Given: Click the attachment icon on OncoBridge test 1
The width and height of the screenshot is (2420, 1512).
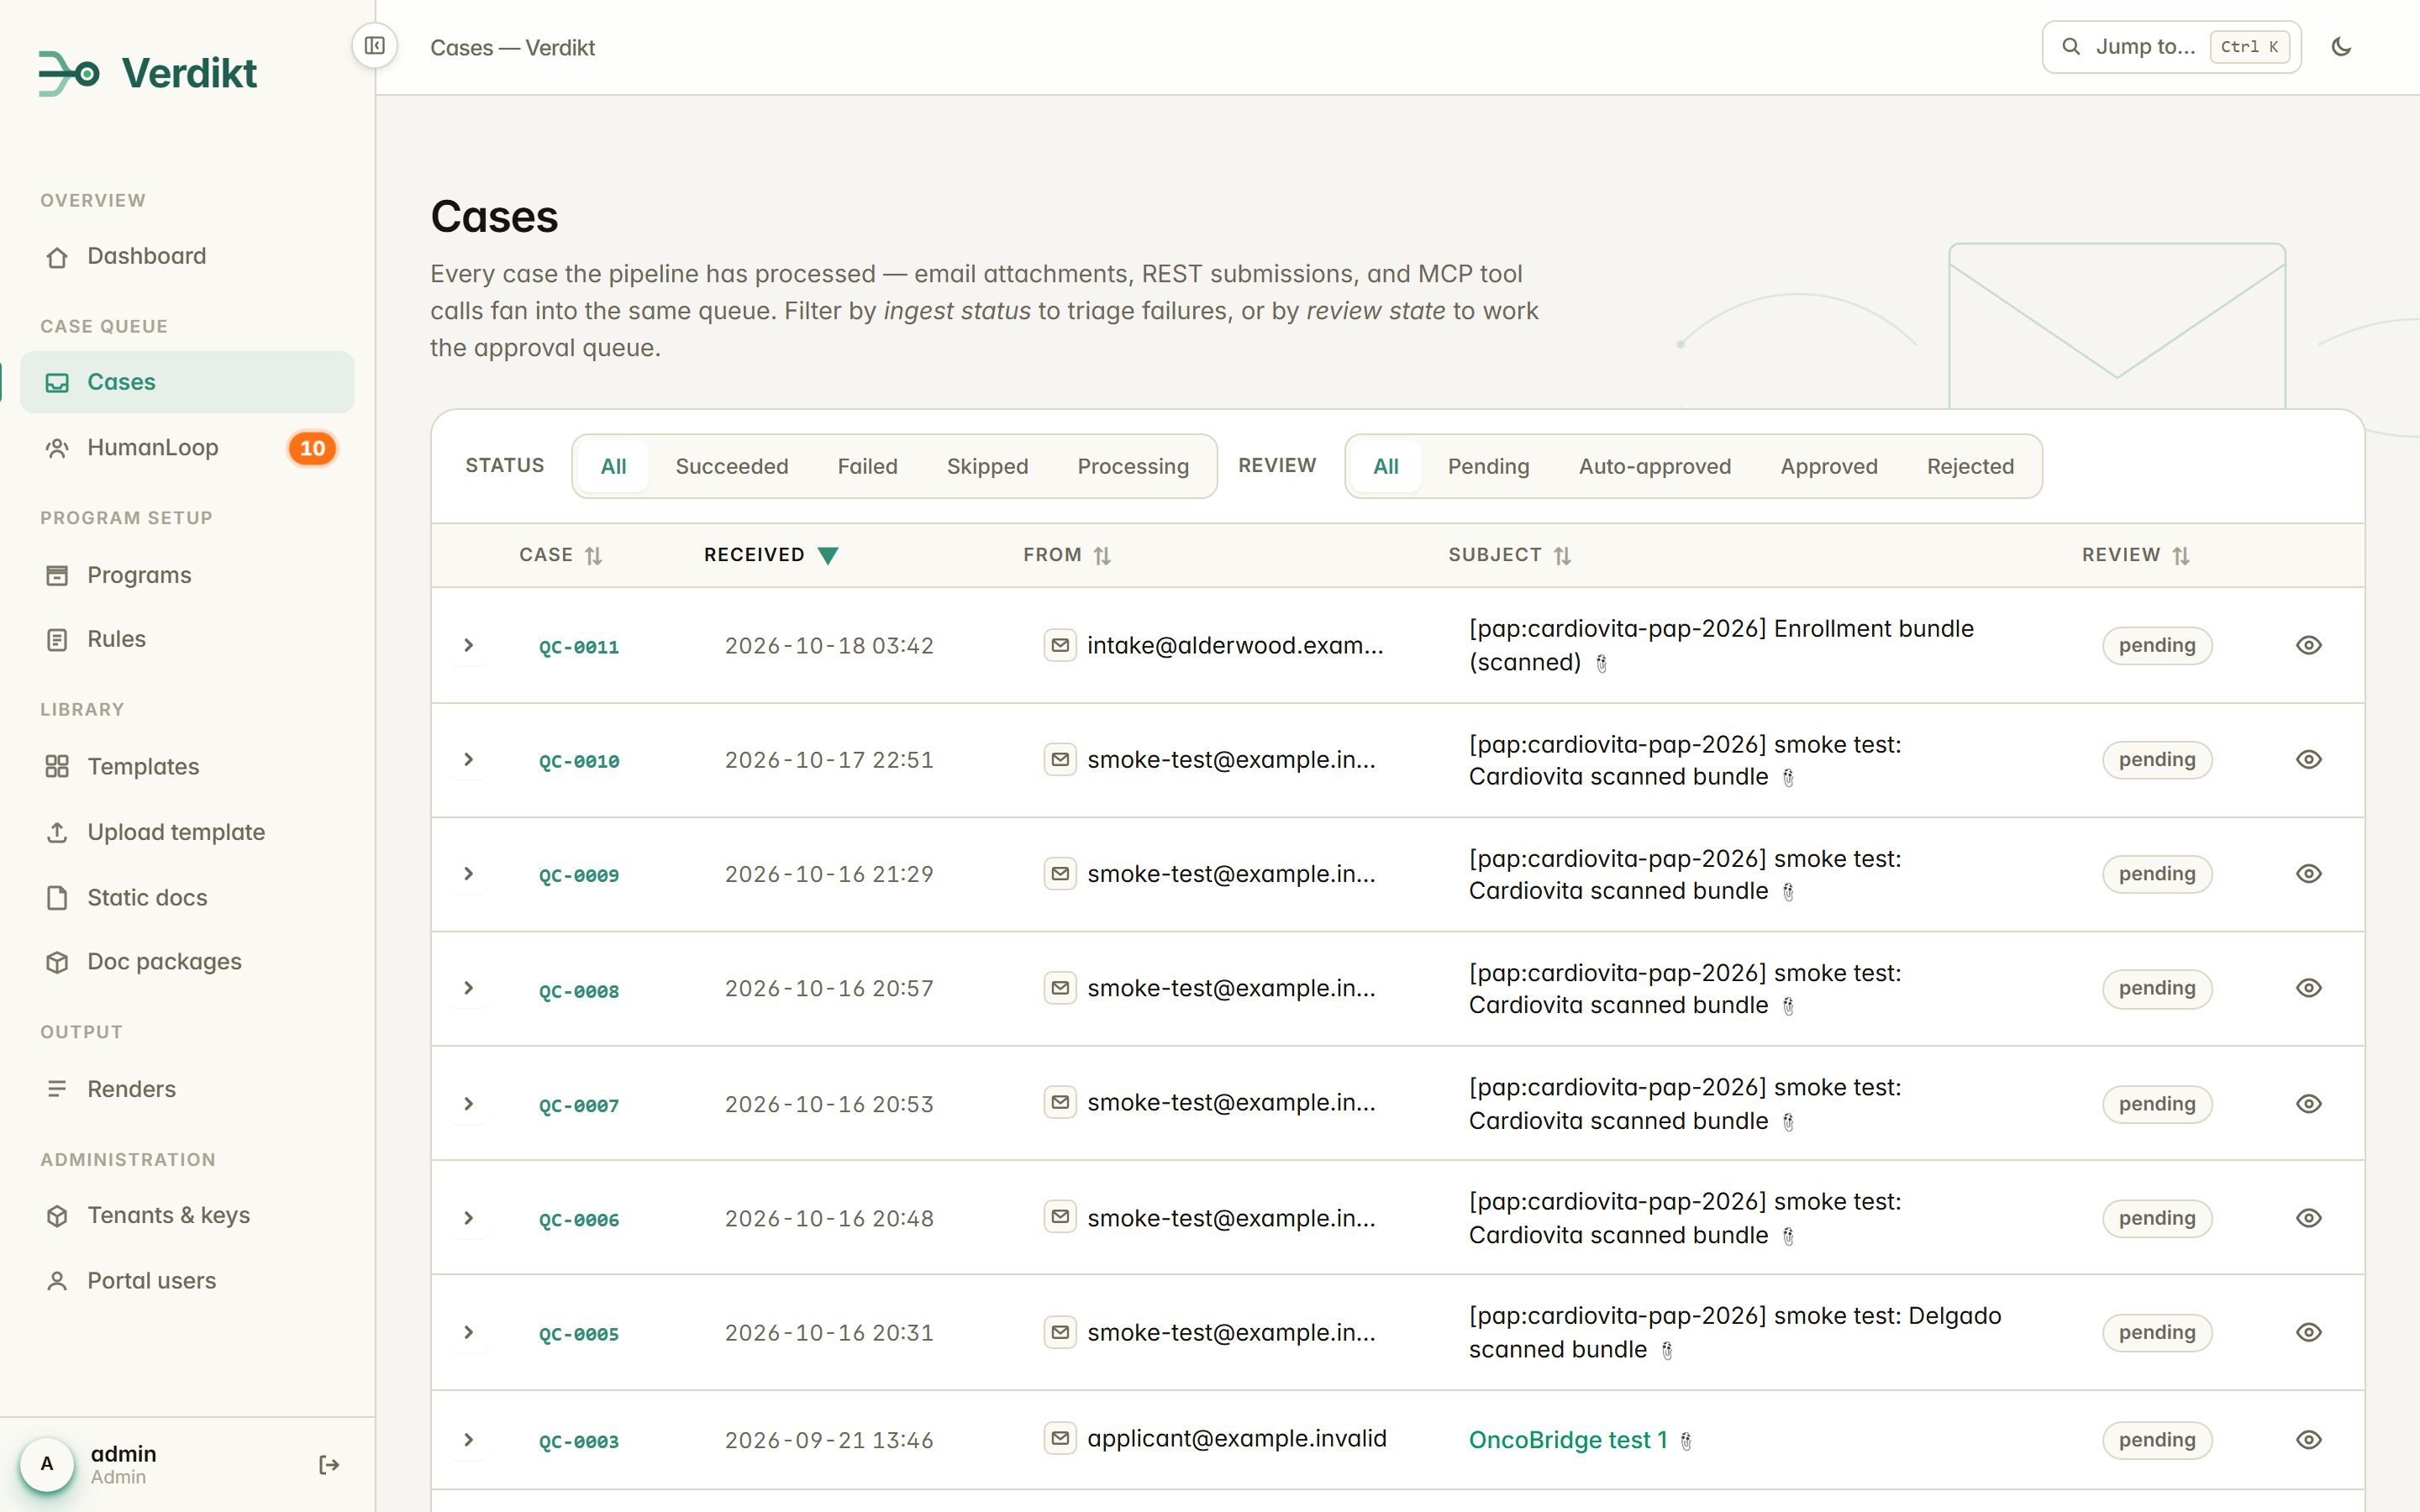Looking at the screenshot, I should coord(1686,1441).
